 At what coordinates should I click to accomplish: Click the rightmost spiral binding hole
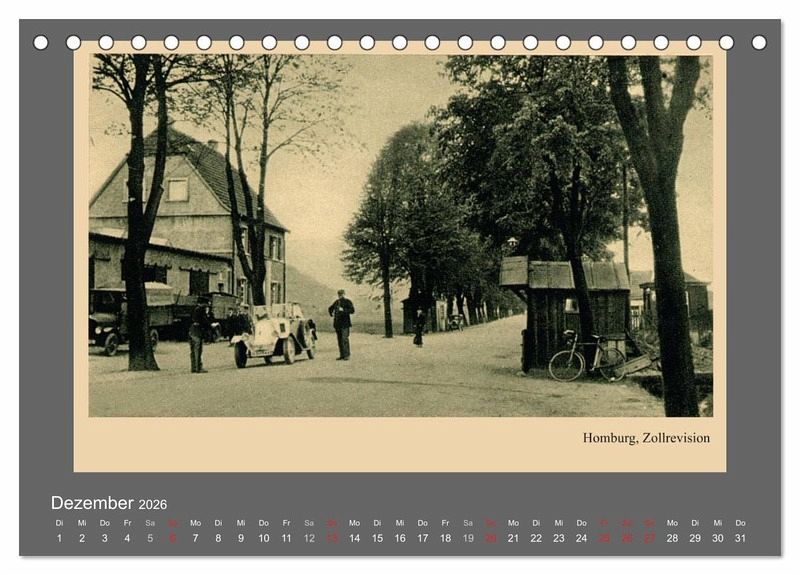759,42
